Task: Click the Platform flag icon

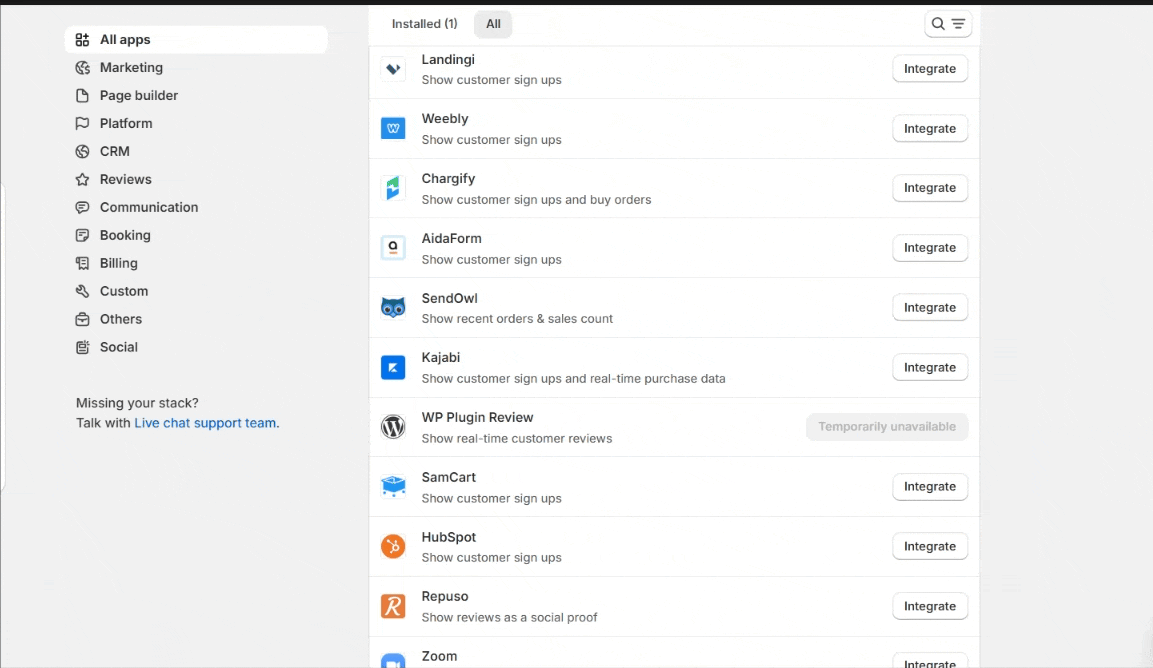Action: [x=82, y=124]
